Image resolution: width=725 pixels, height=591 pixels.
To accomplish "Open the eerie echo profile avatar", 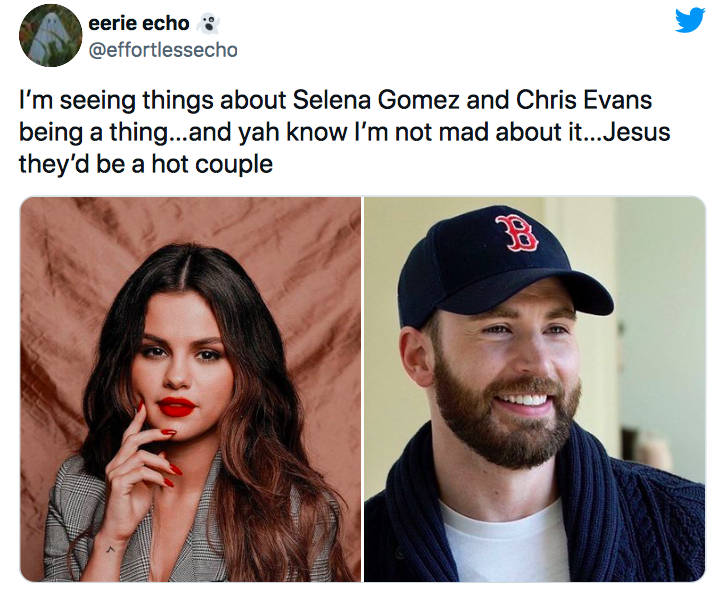I will 49,35.
